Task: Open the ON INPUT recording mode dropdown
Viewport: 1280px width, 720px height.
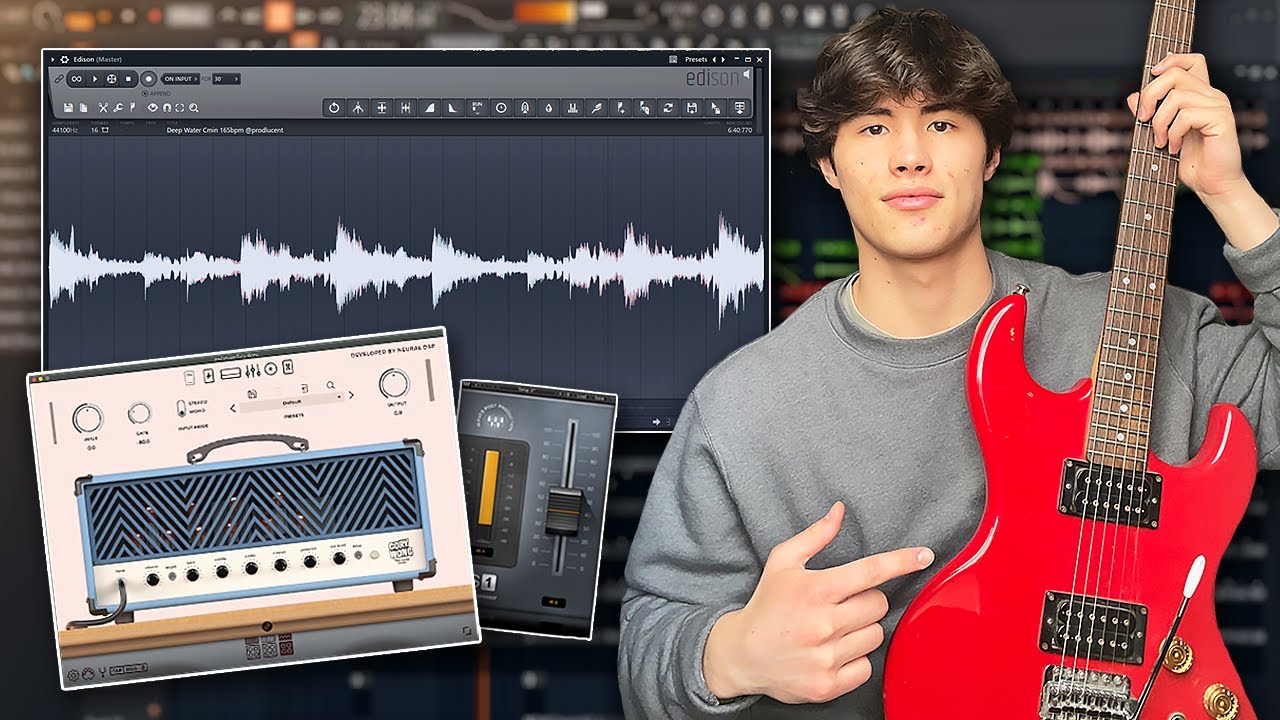Action: 181,78
